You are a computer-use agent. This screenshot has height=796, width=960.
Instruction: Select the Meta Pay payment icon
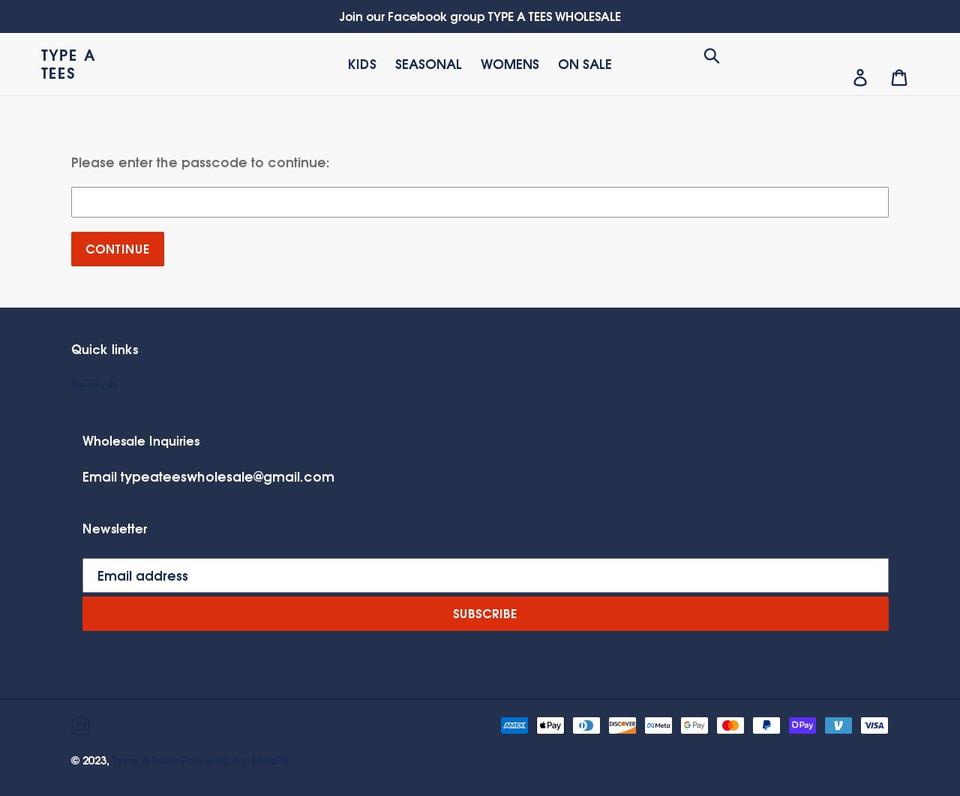[658, 726]
